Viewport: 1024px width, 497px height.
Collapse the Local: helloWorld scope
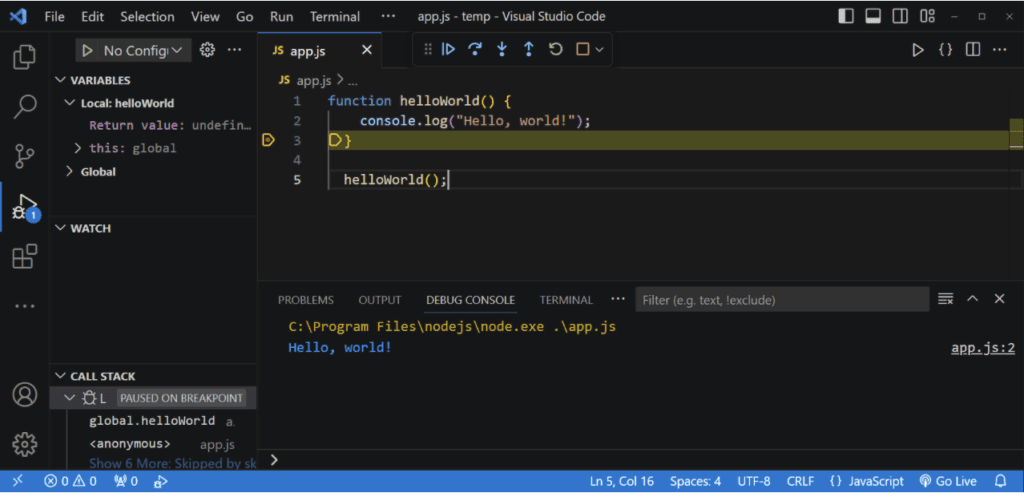pyautogui.click(x=70, y=103)
